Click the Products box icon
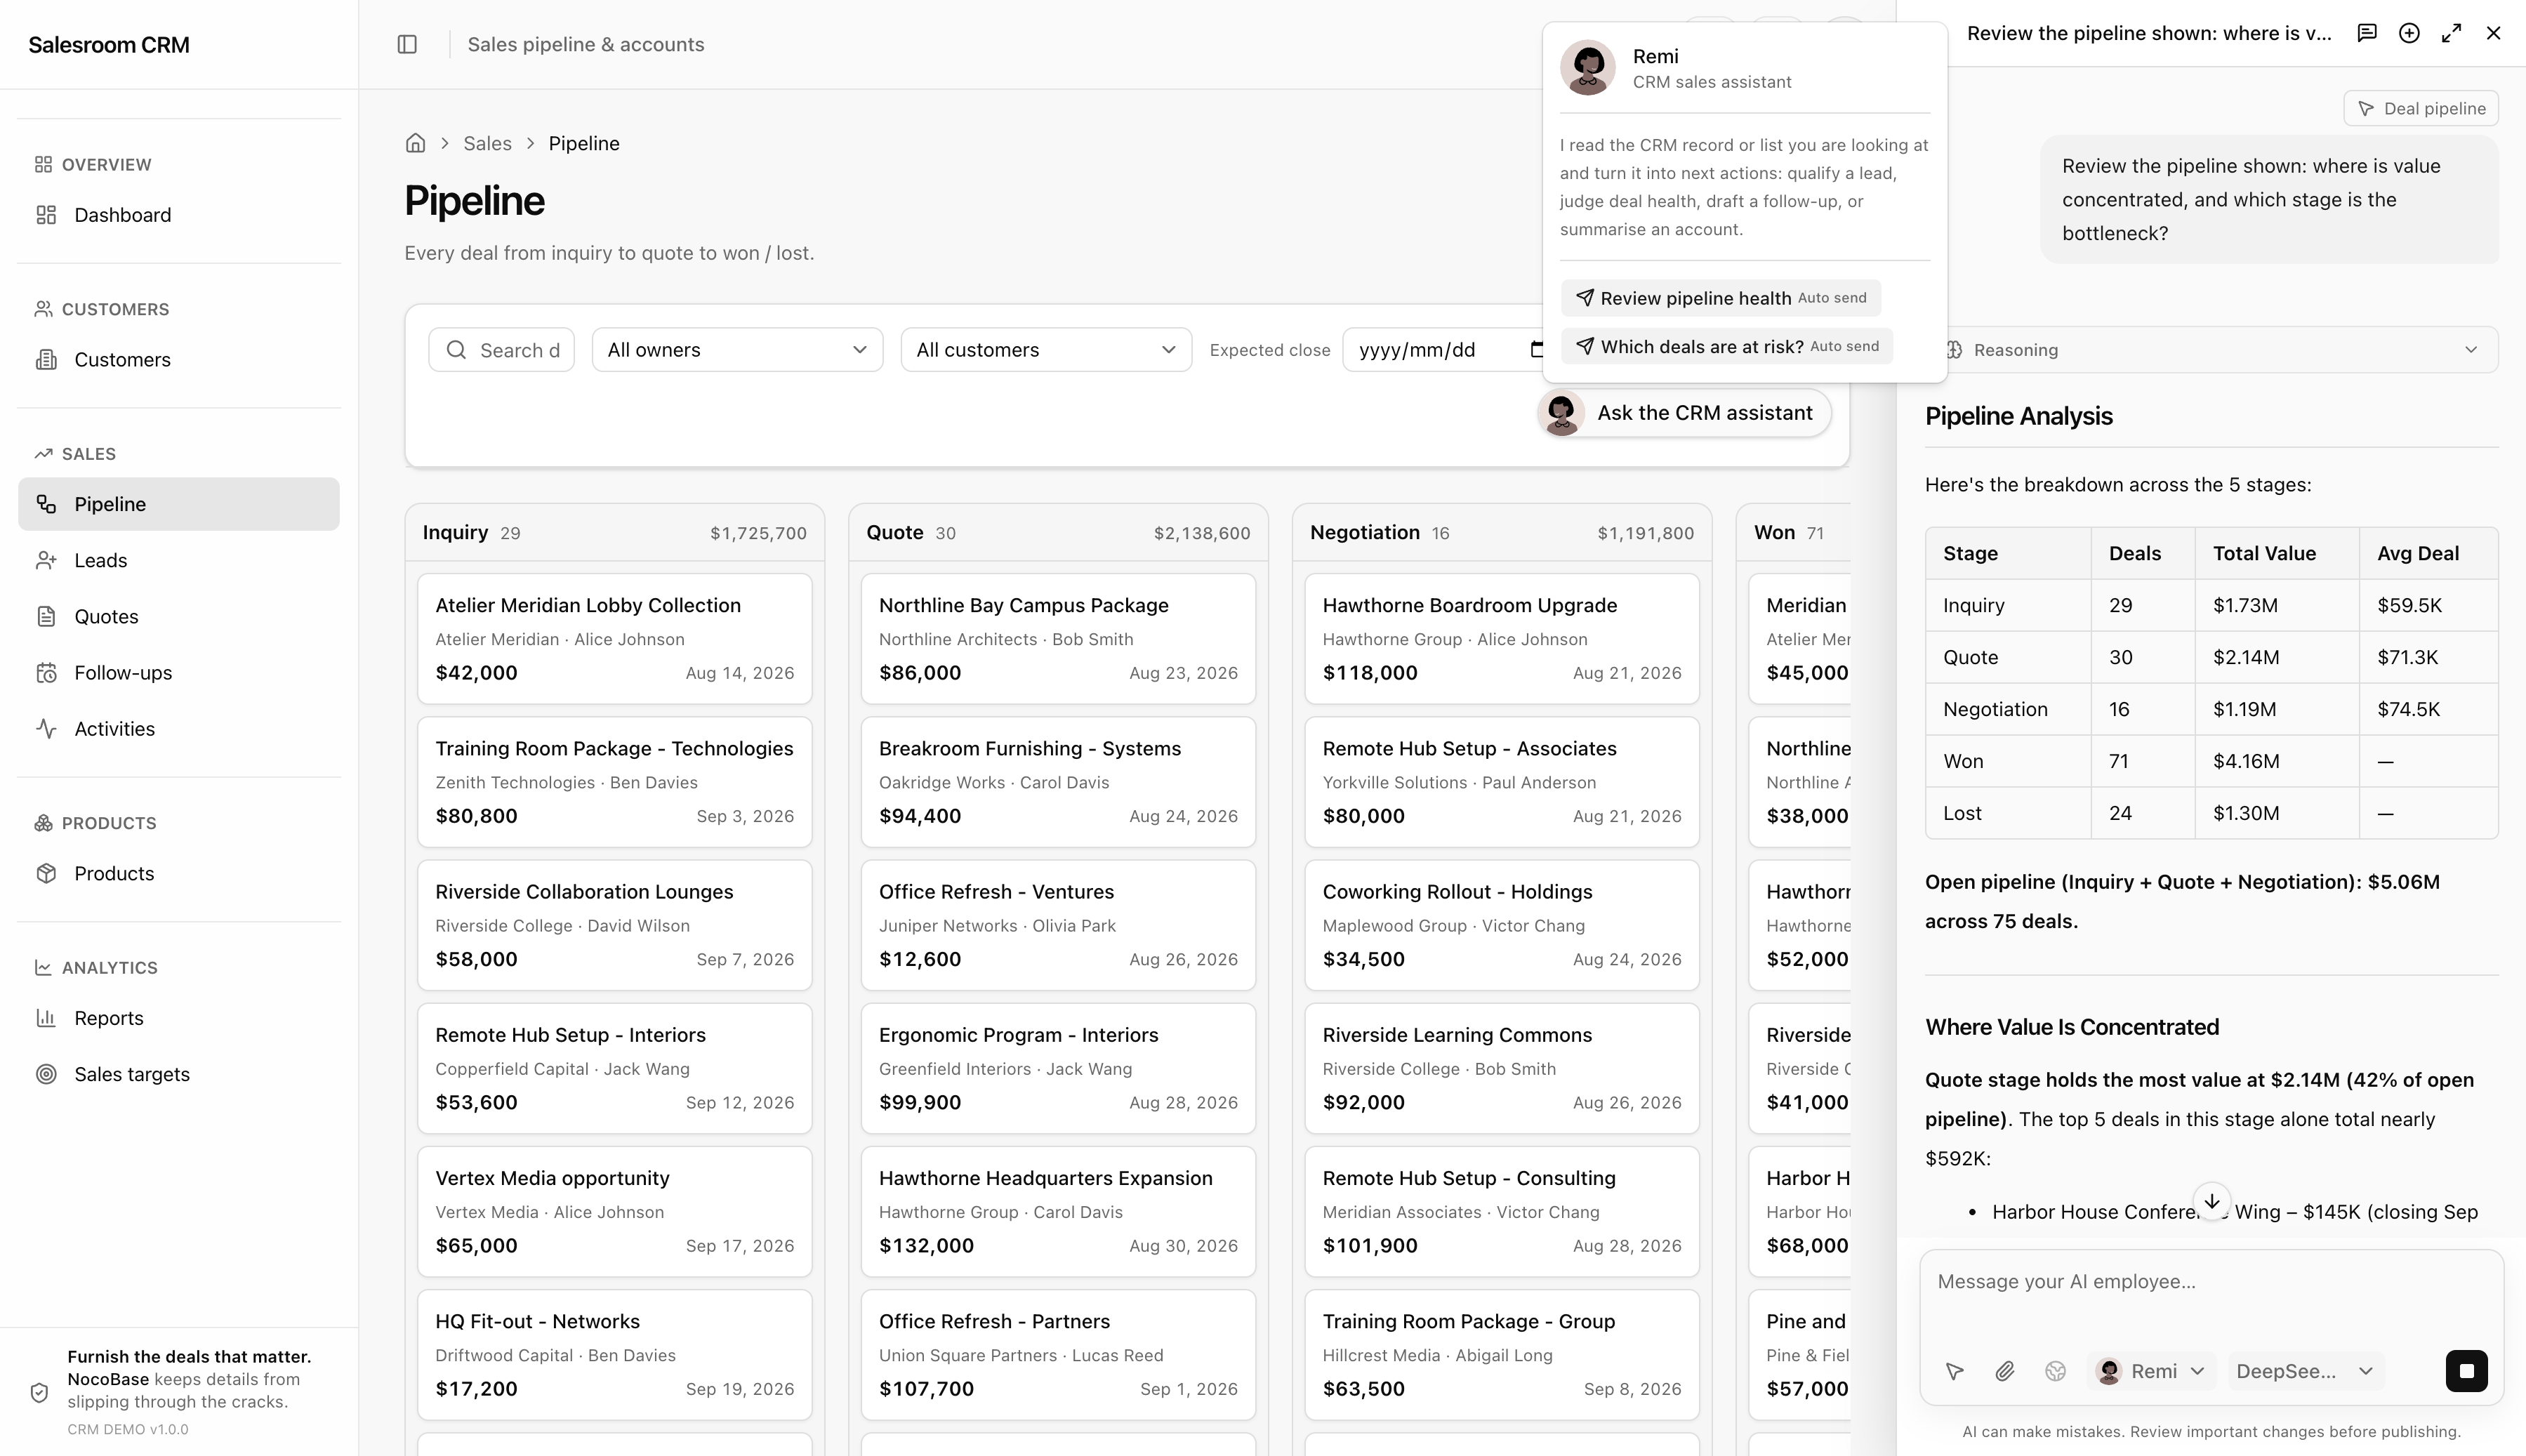Viewport: 2526px width, 1456px height. (46, 874)
